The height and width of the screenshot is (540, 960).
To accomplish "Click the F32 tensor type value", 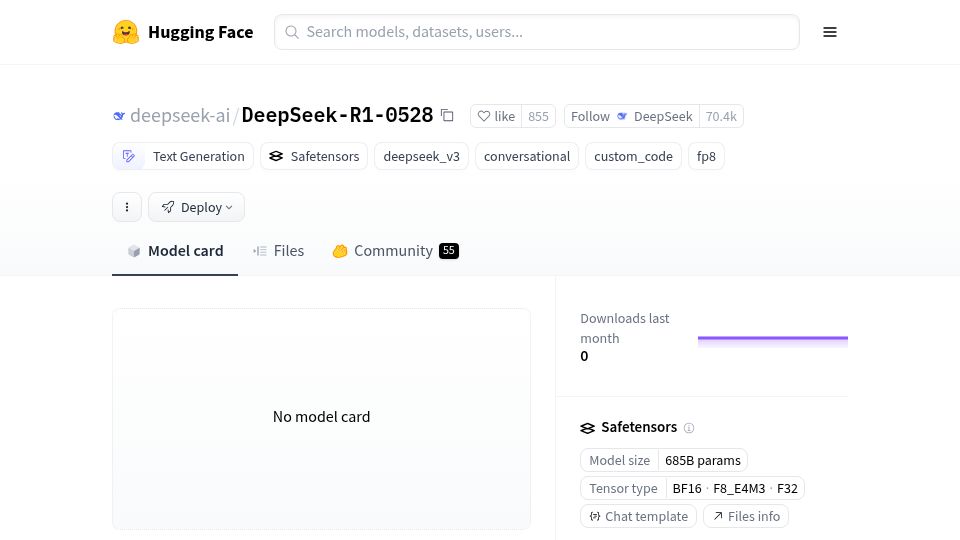I will pos(787,489).
